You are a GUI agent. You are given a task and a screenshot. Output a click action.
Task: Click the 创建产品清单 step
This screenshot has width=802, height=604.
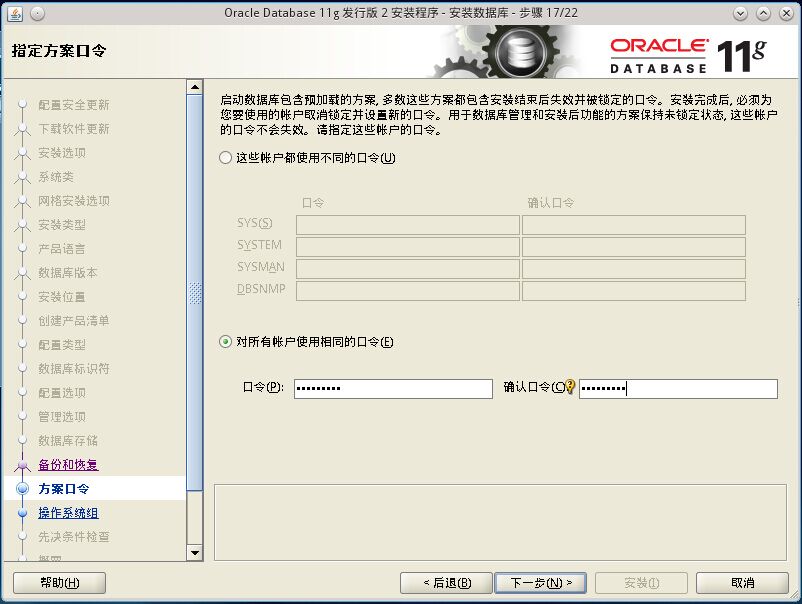point(74,321)
